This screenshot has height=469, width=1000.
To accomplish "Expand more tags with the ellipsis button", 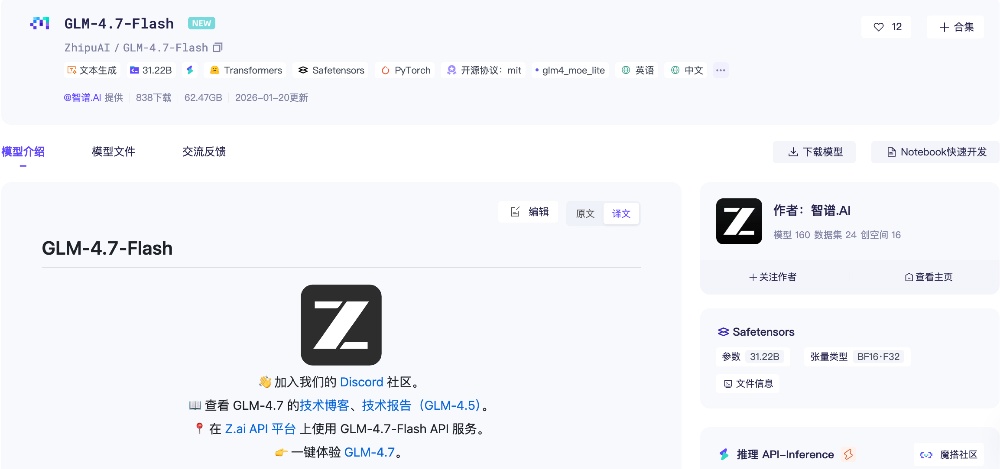I will (x=721, y=70).
